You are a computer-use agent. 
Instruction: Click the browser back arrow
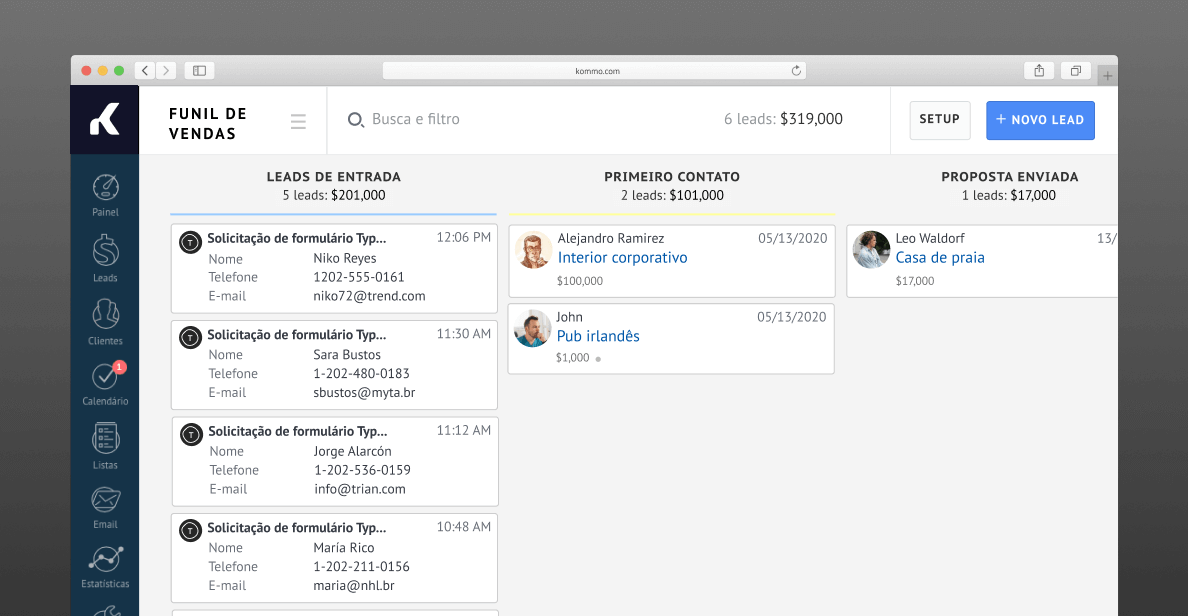(x=146, y=71)
